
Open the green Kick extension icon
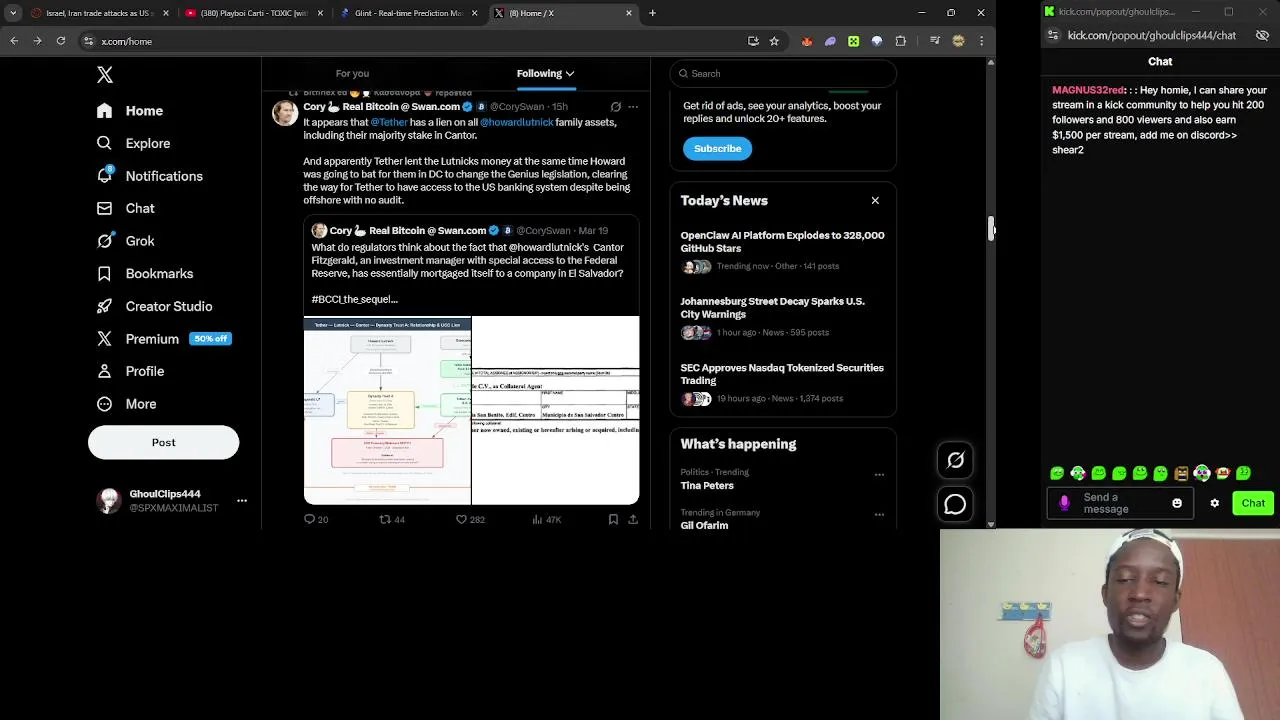click(853, 41)
